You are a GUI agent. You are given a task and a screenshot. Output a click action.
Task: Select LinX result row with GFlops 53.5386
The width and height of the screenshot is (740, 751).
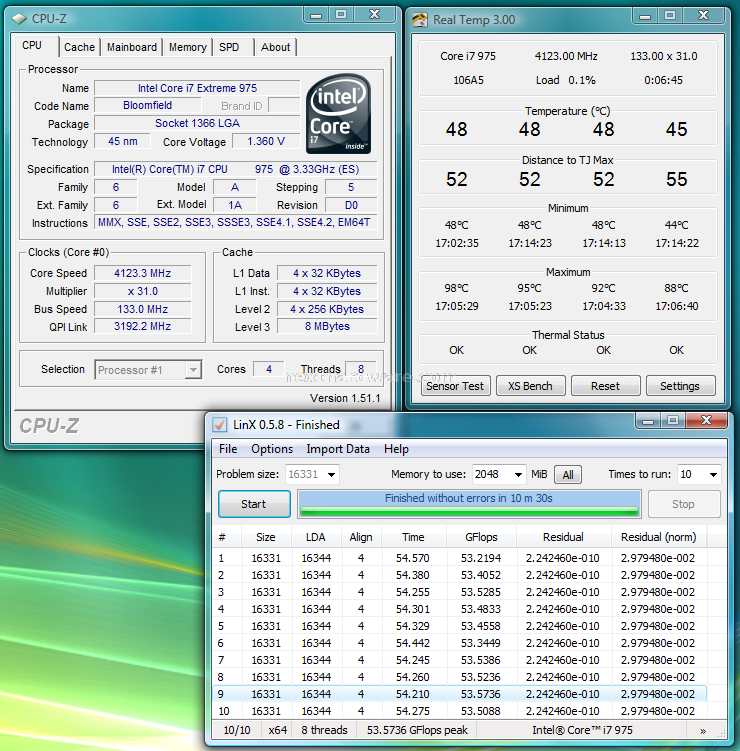point(460,660)
